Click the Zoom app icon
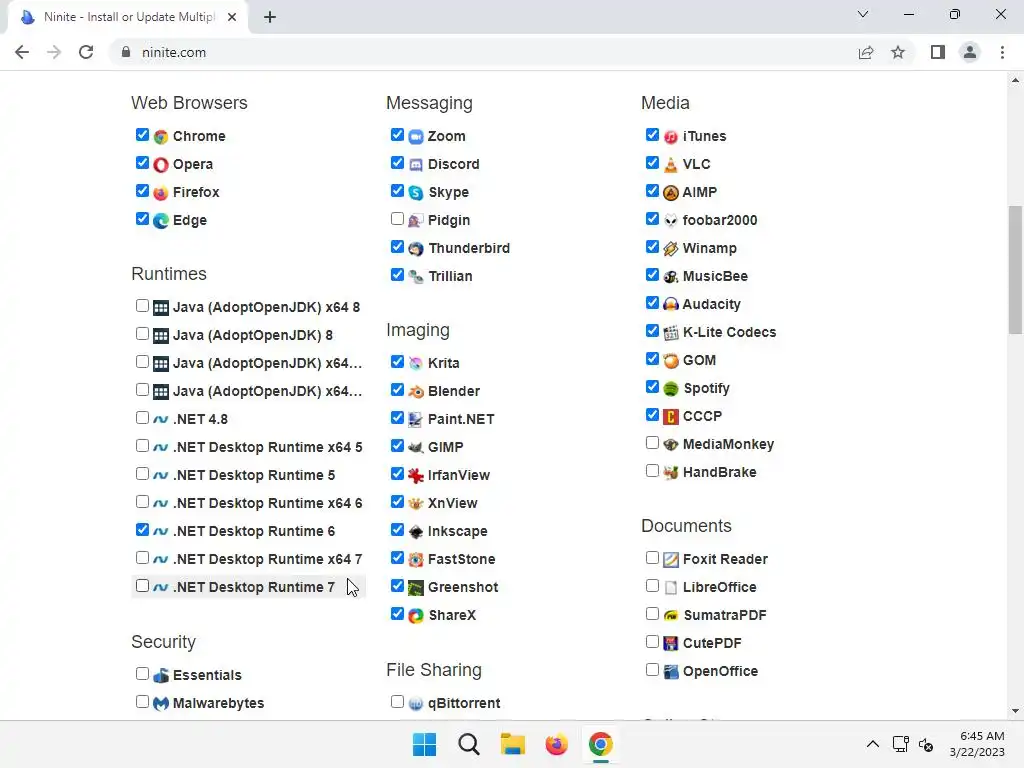The image size is (1024, 768). coord(416,136)
